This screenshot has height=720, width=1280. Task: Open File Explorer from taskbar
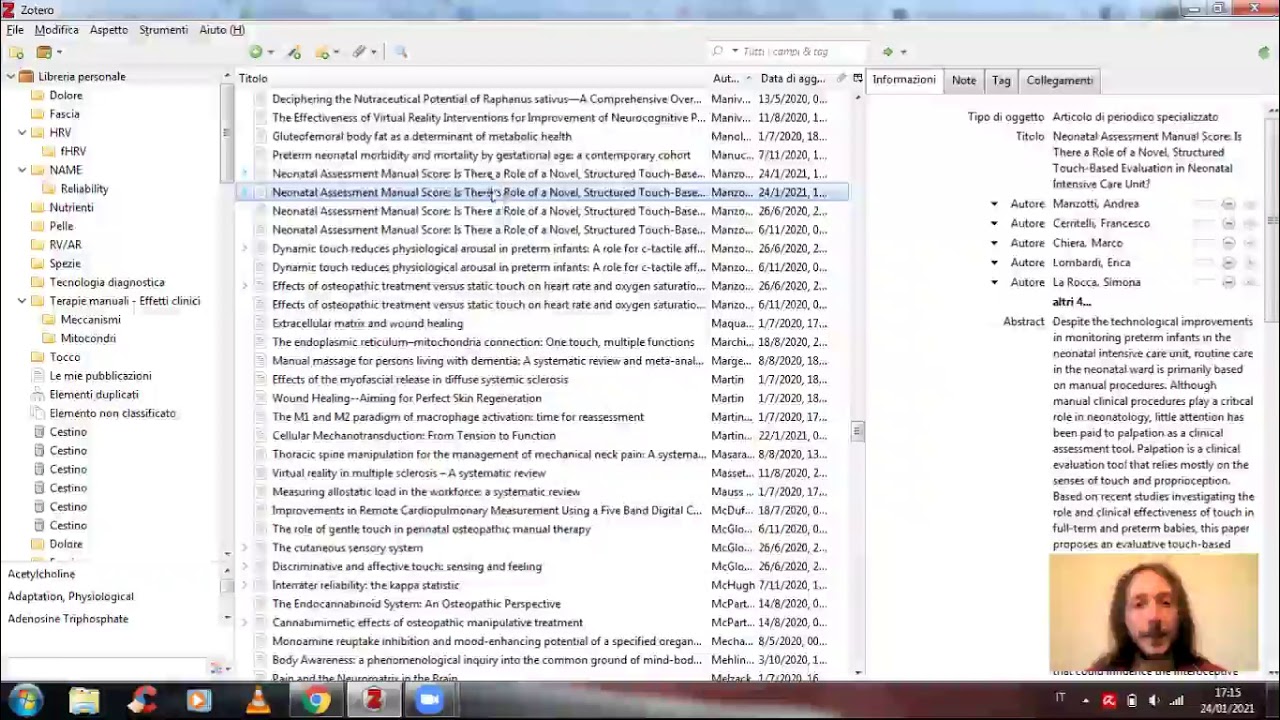tap(84, 701)
